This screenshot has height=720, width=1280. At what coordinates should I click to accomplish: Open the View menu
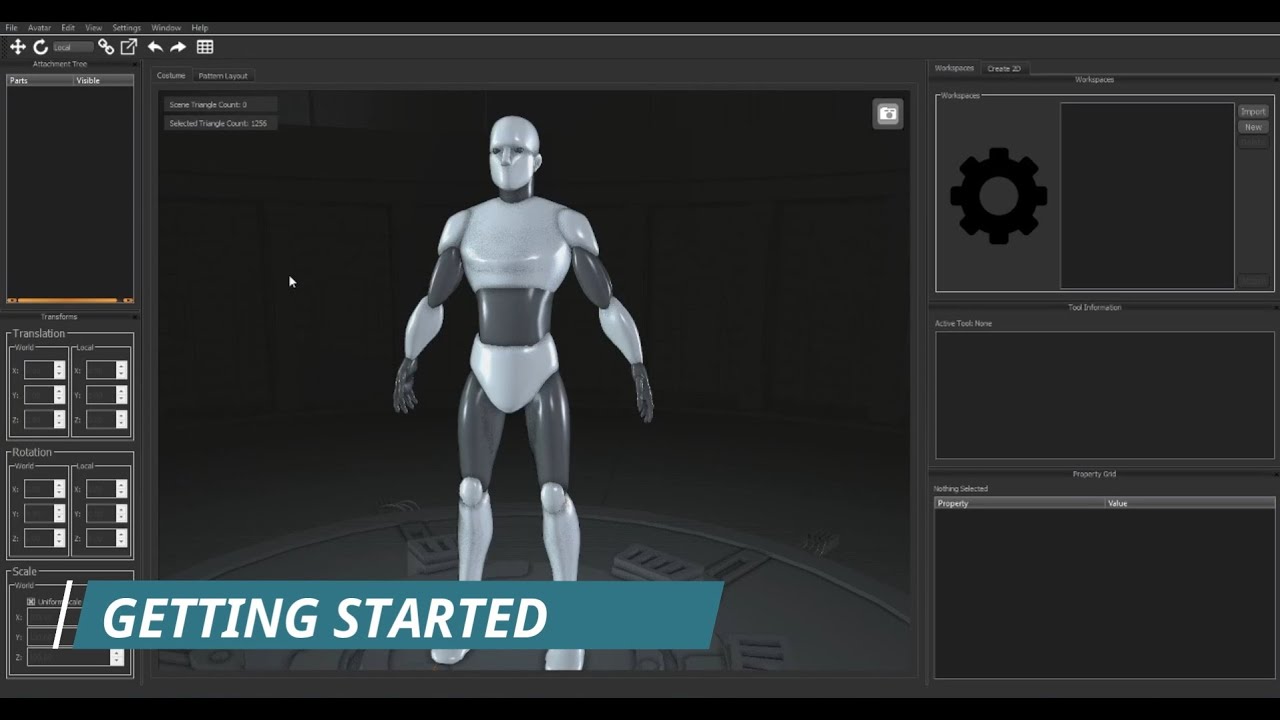pos(94,28)
